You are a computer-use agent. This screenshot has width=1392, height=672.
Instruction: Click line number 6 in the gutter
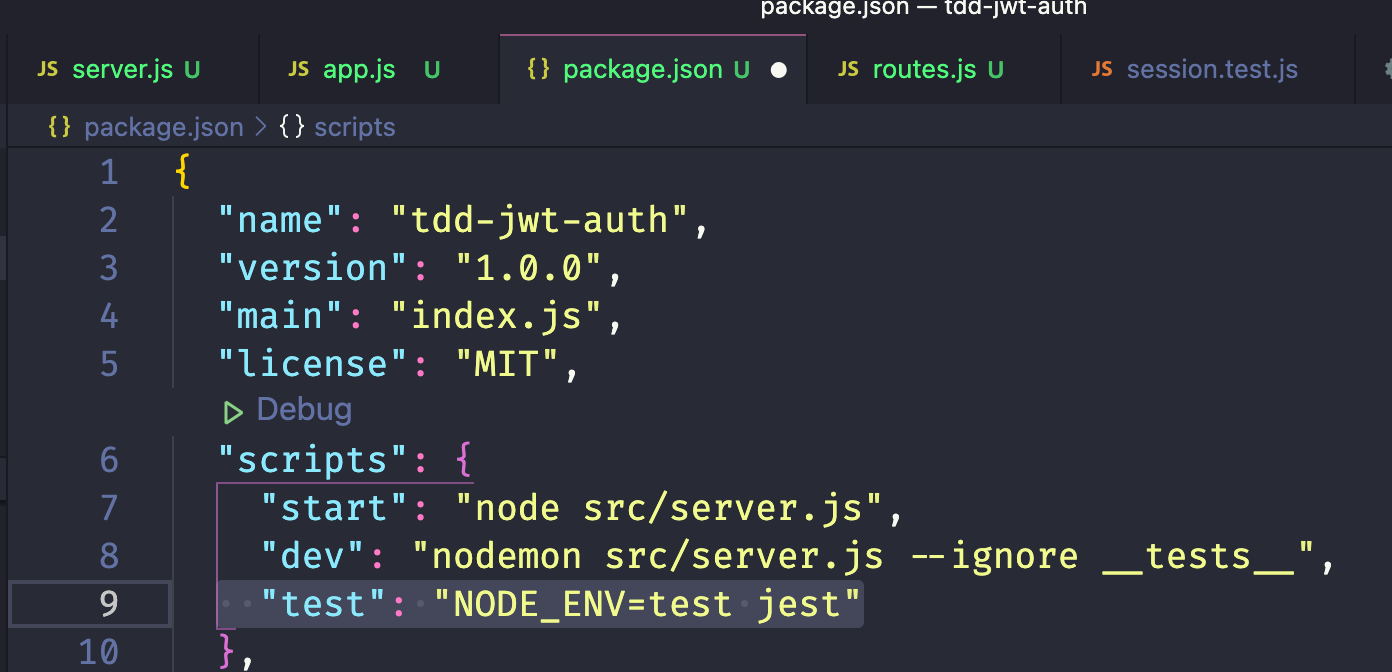109,460
